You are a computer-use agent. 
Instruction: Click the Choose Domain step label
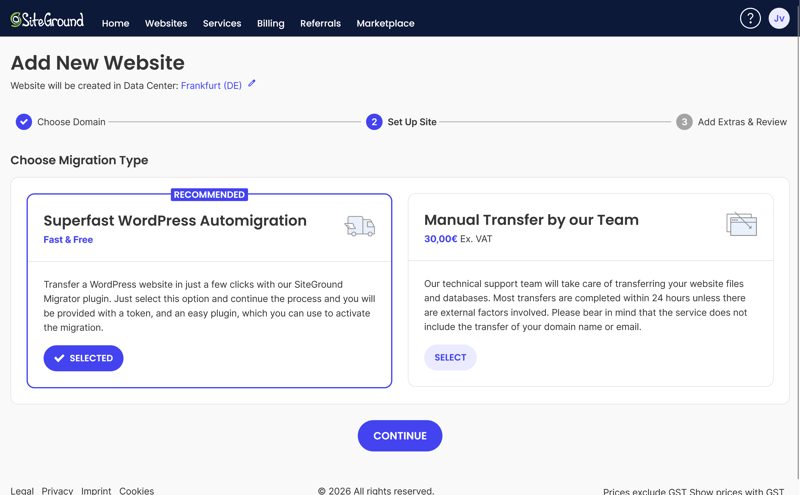[71, 122]
